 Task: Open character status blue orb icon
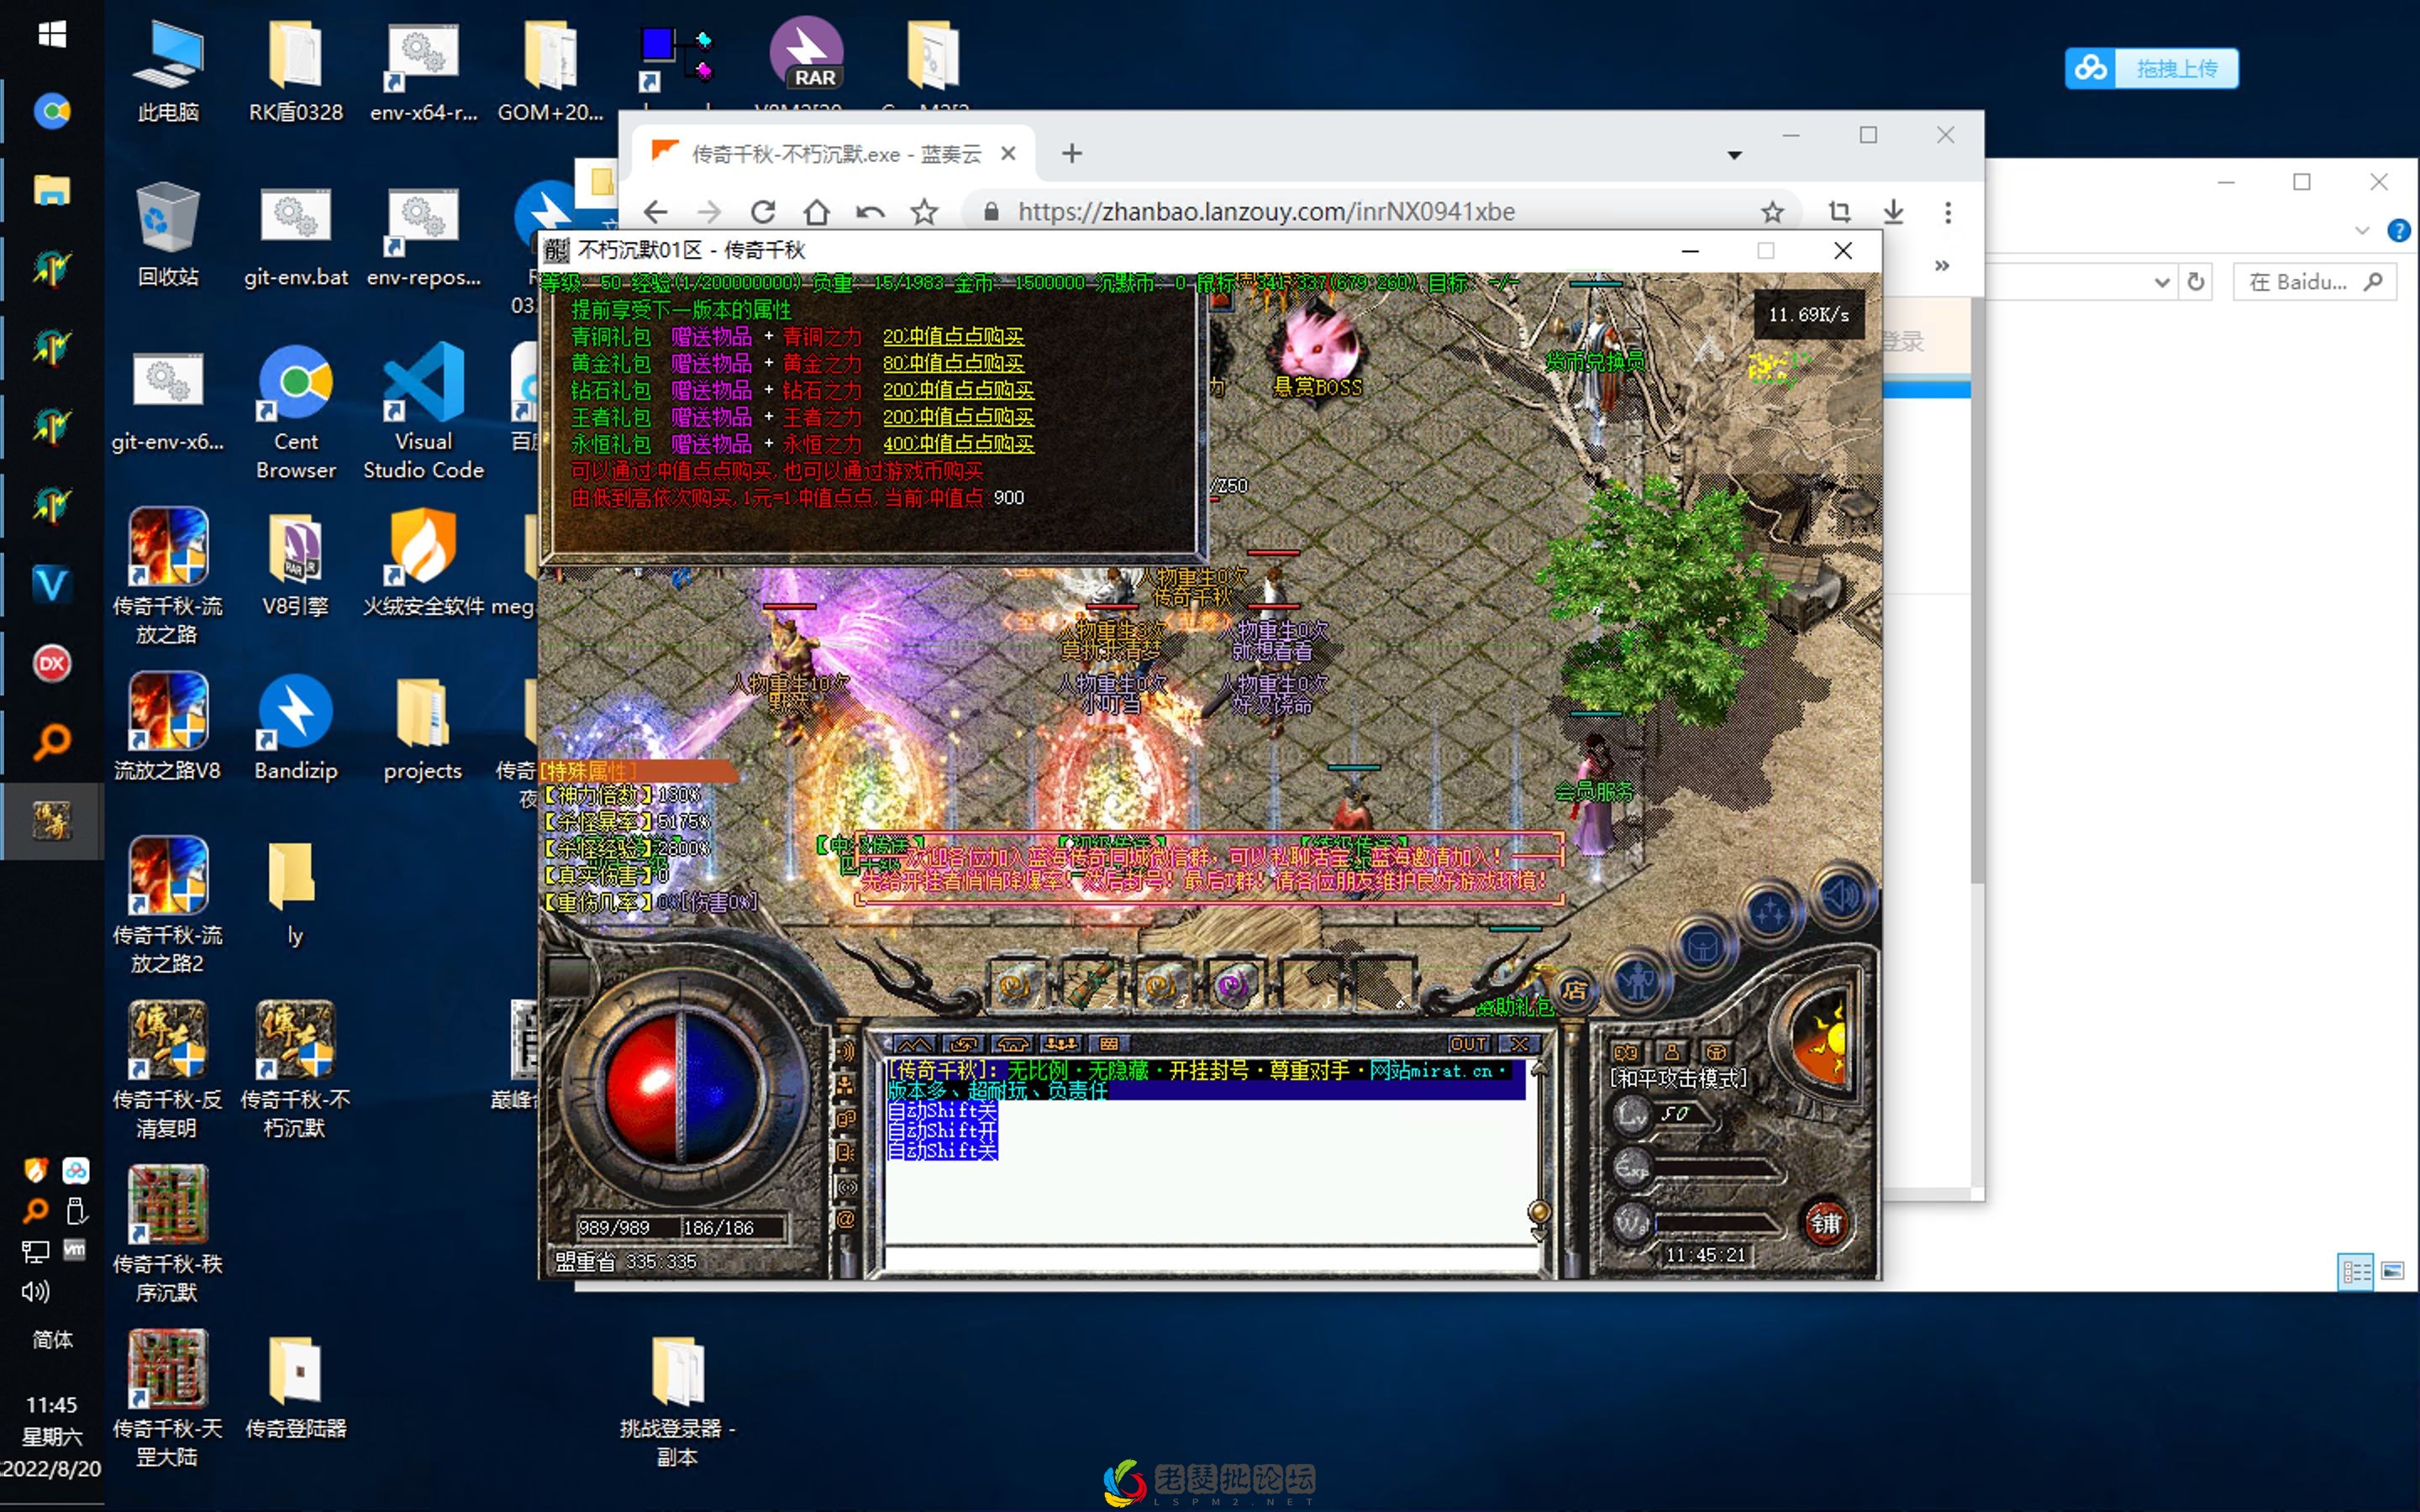[1638, 981]
